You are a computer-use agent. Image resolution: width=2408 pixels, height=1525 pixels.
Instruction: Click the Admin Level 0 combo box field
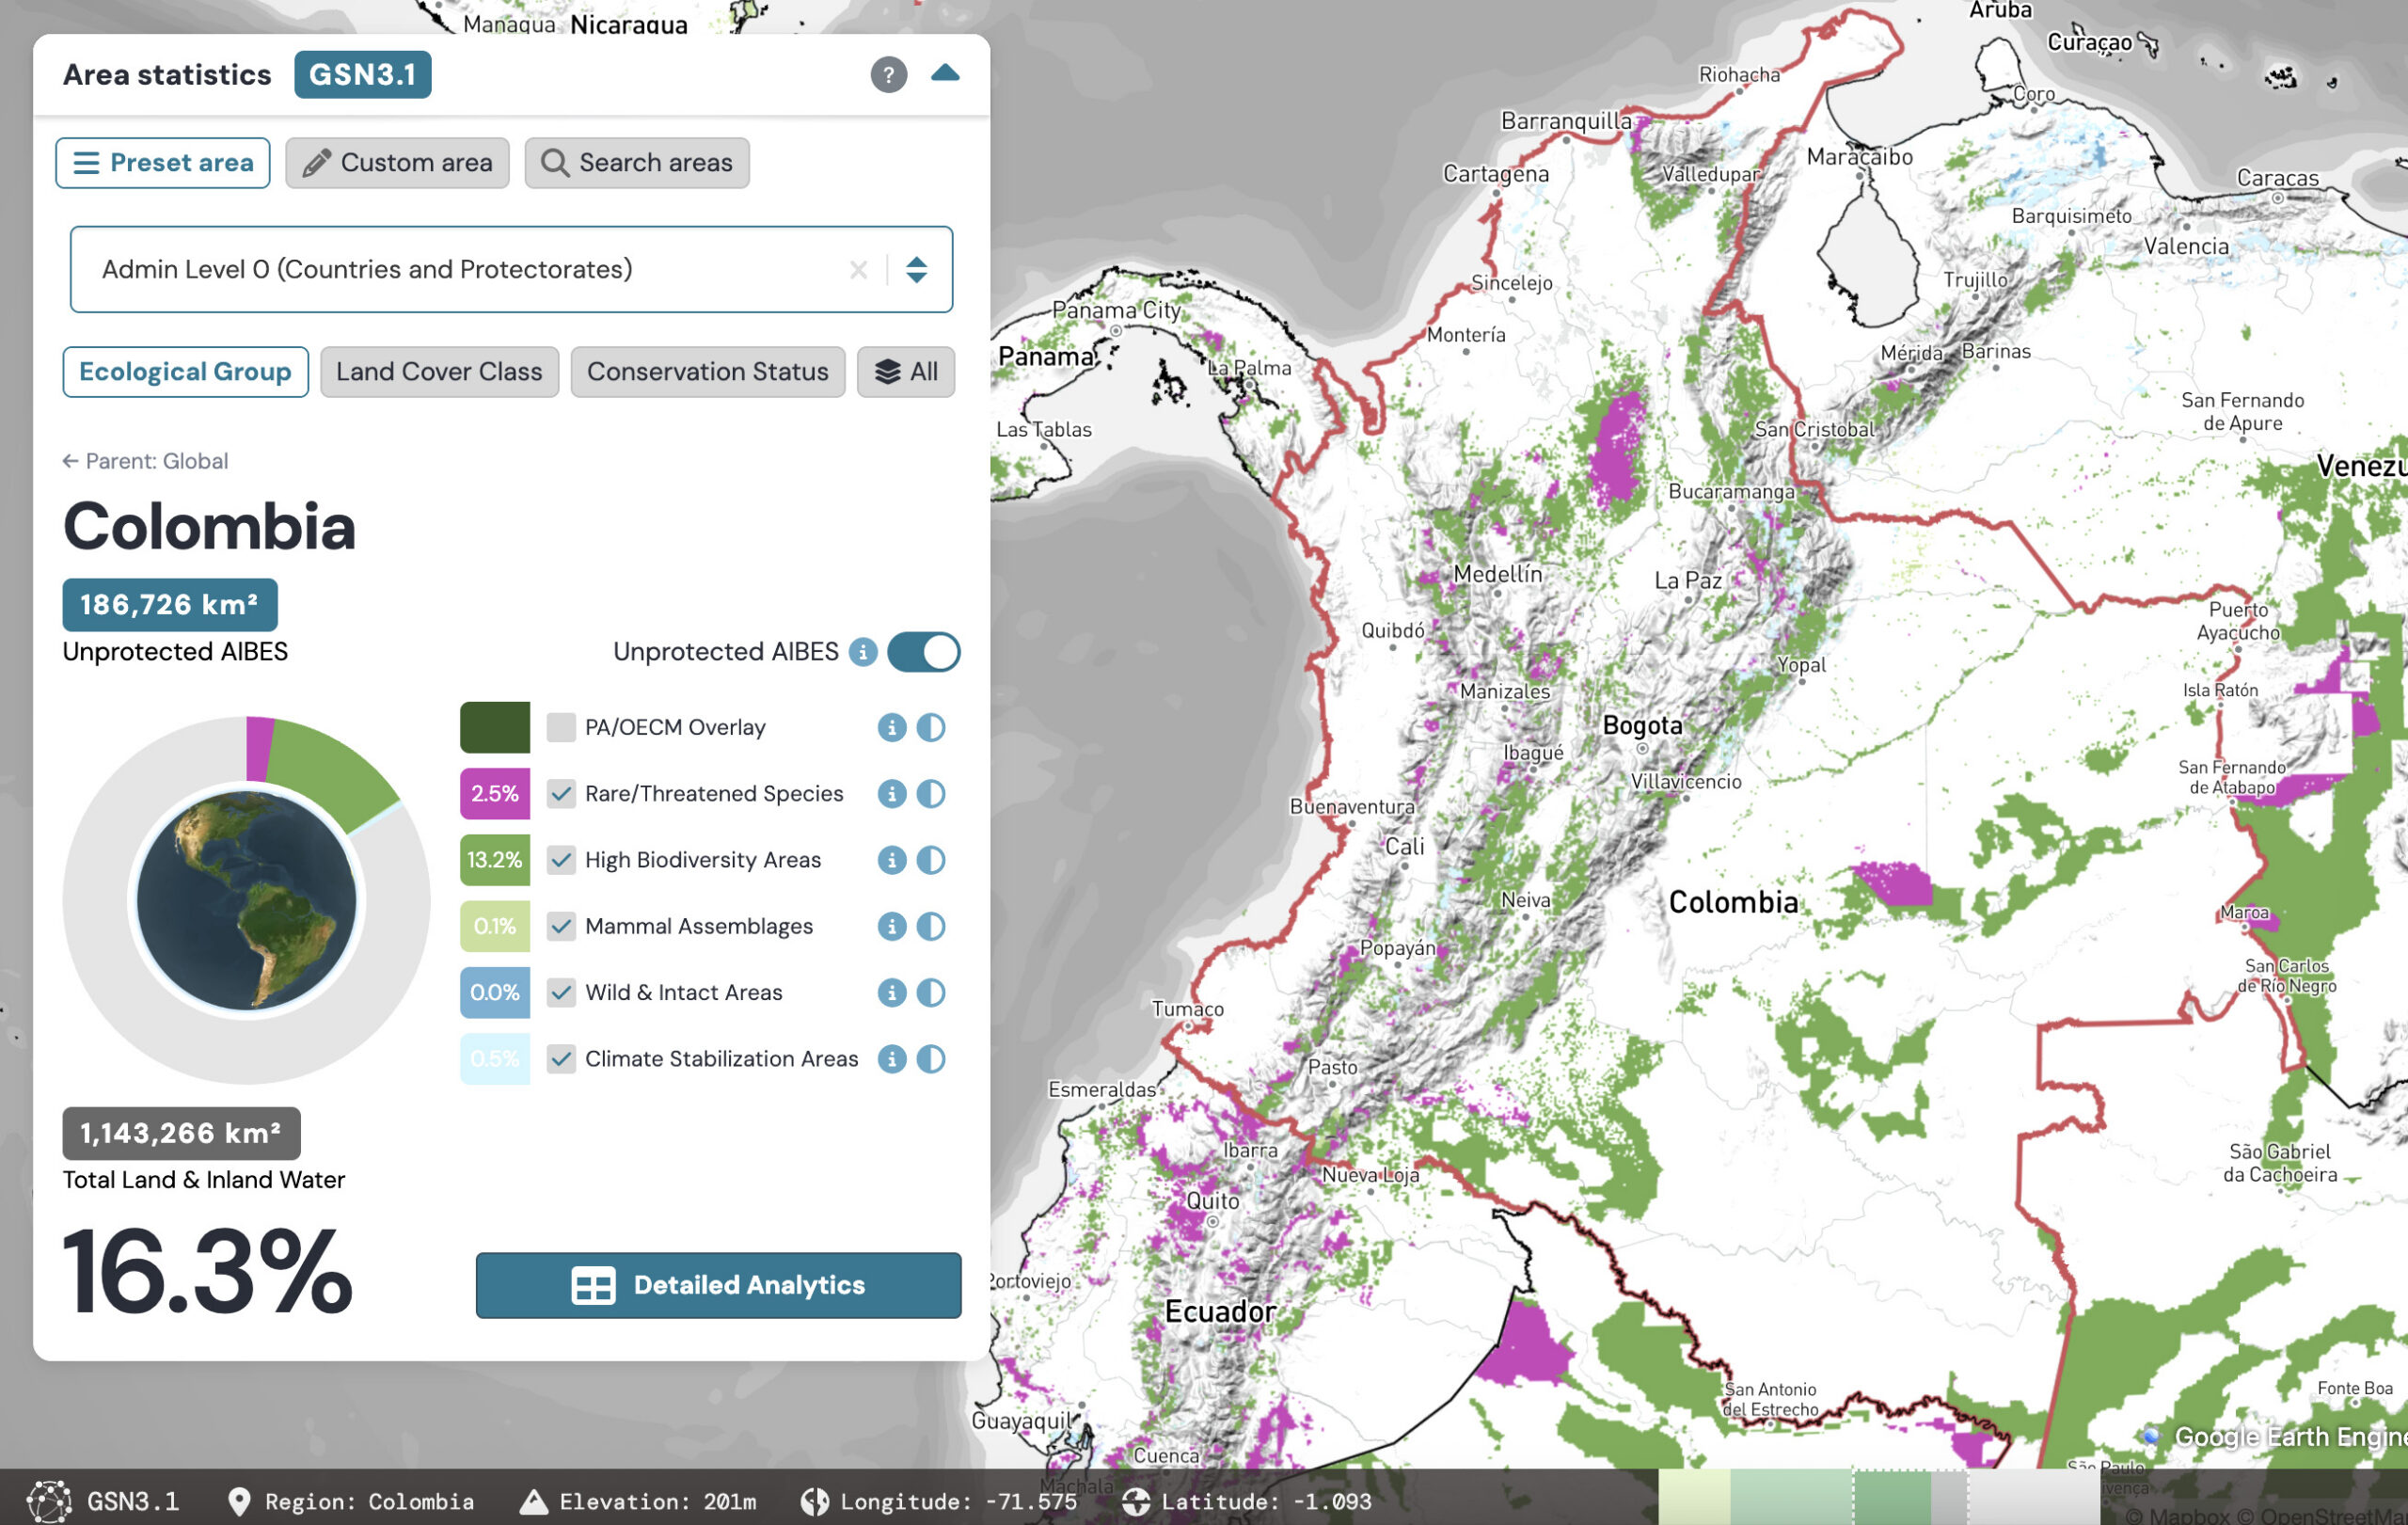click(x=511, y=269)
